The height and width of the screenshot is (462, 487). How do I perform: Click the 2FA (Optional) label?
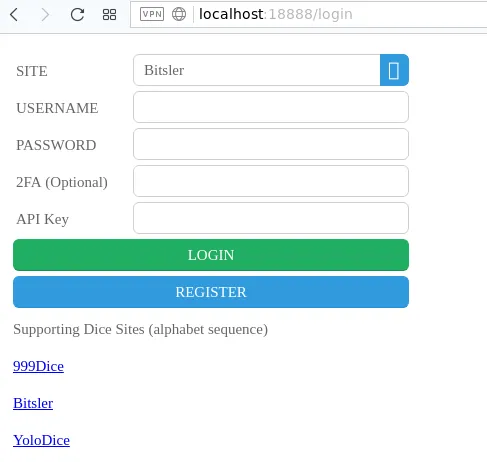(x=62, y=182)
